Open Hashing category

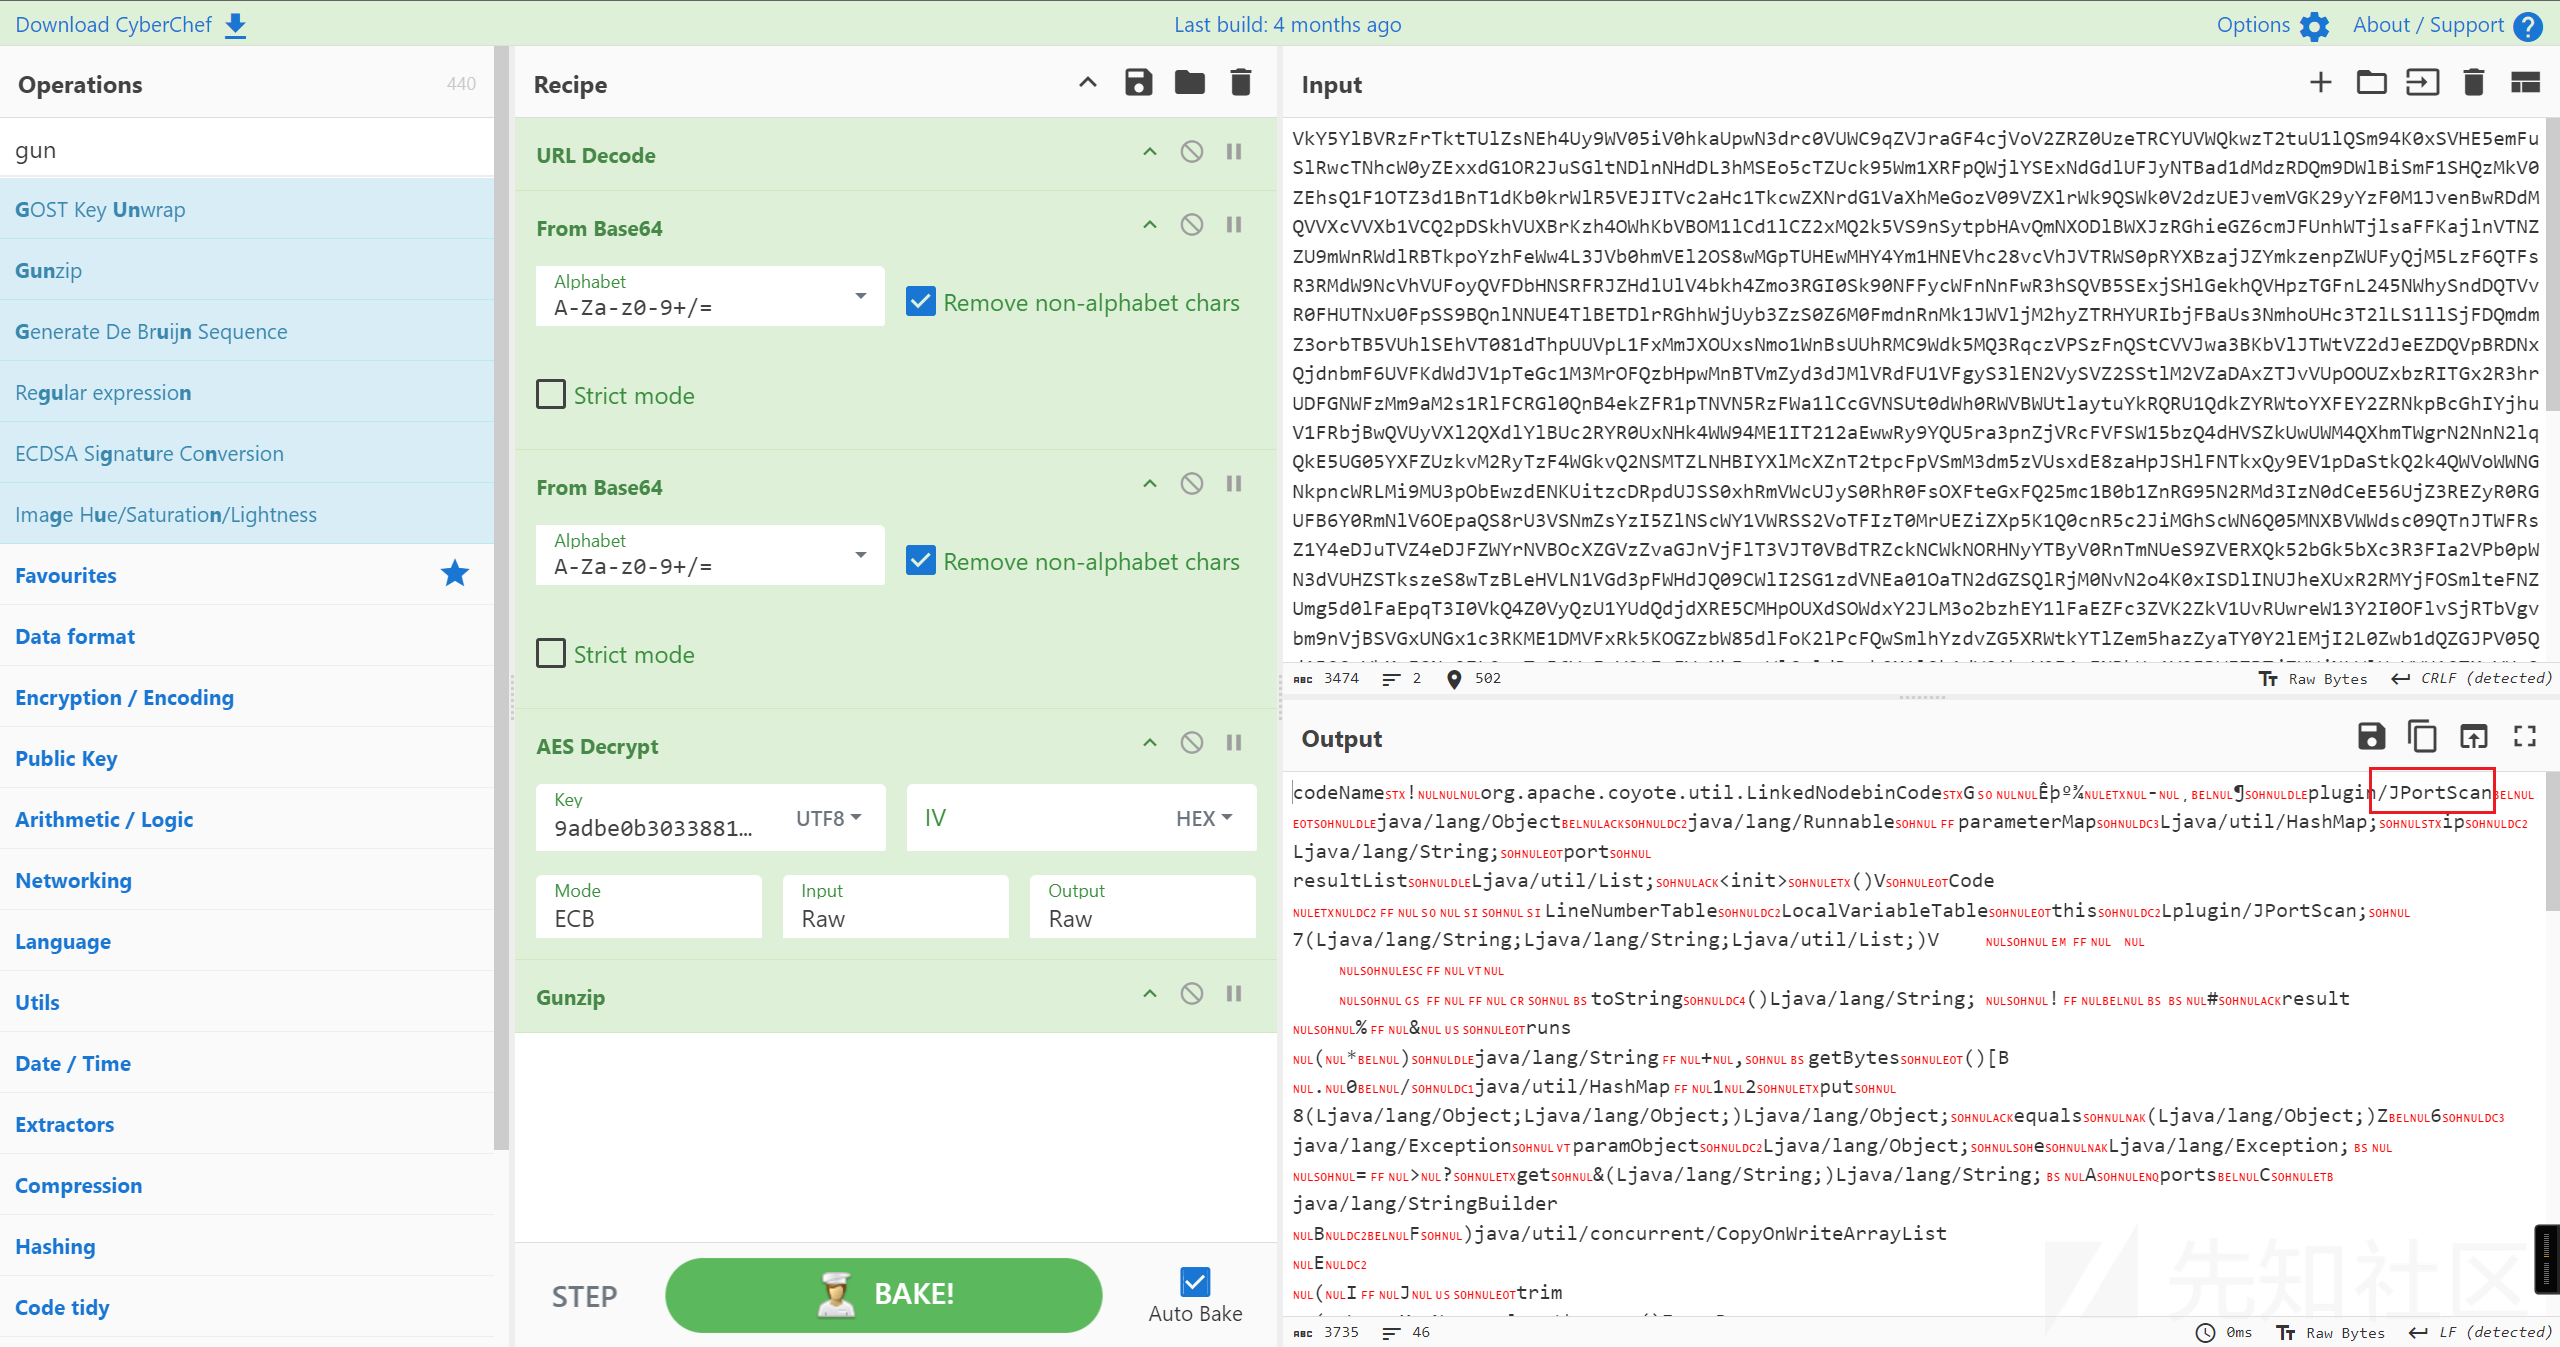247,1246
